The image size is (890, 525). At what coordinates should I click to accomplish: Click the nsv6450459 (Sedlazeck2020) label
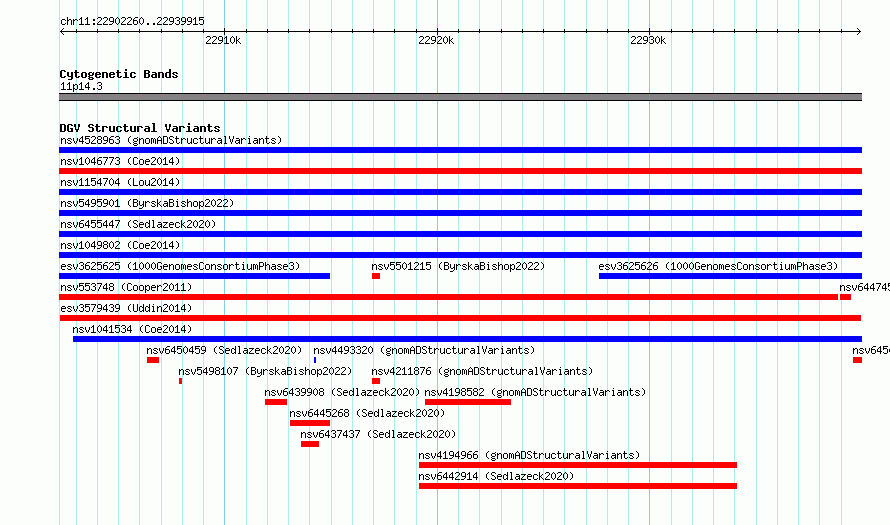(x=224, y=350)
